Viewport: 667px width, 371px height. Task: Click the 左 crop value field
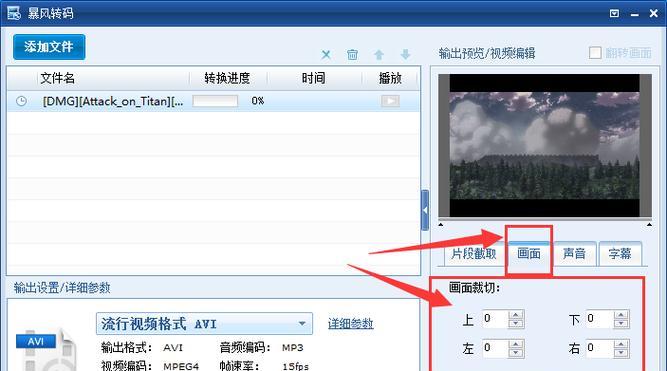(x=495, y=348)
